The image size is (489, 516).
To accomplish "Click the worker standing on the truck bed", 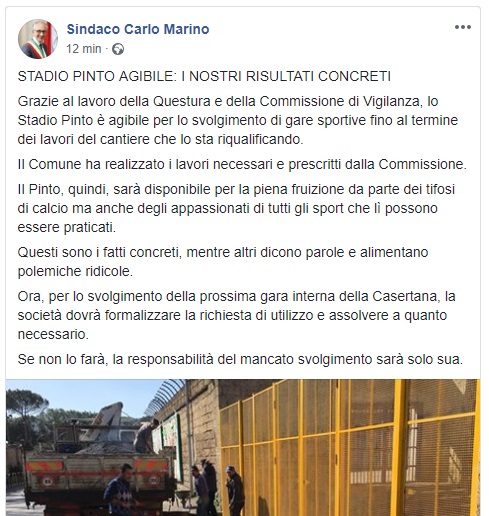I will click(146, 435).
